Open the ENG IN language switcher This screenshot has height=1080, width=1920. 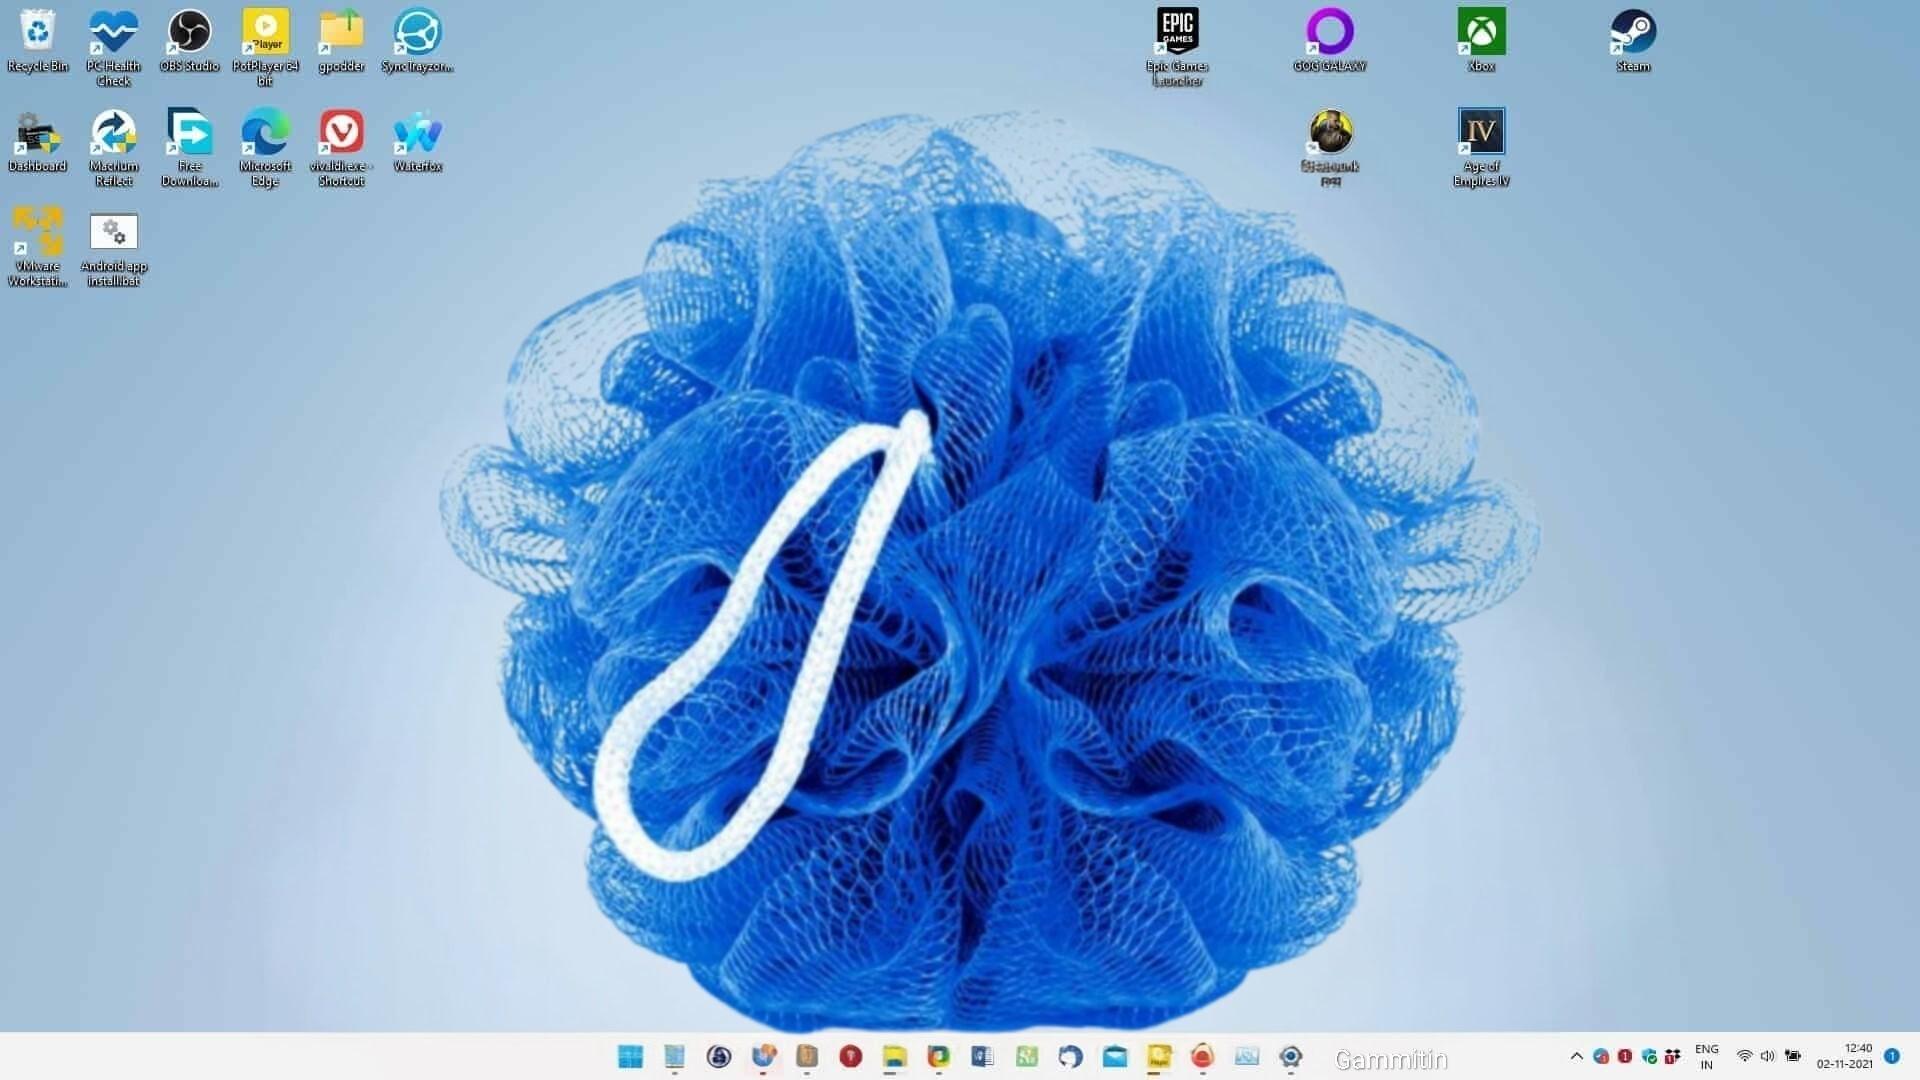click(1706, 1056)
